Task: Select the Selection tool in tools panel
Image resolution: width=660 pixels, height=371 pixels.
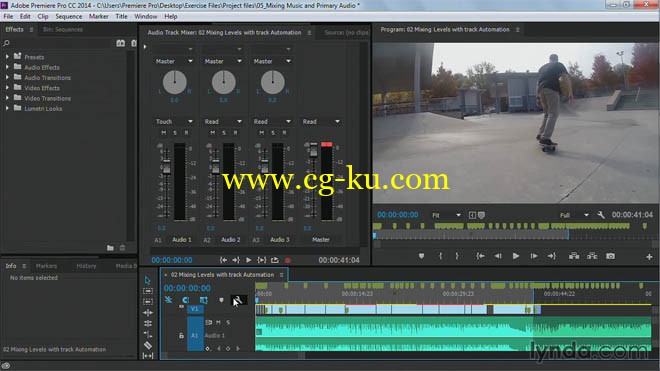Action: 147,280
